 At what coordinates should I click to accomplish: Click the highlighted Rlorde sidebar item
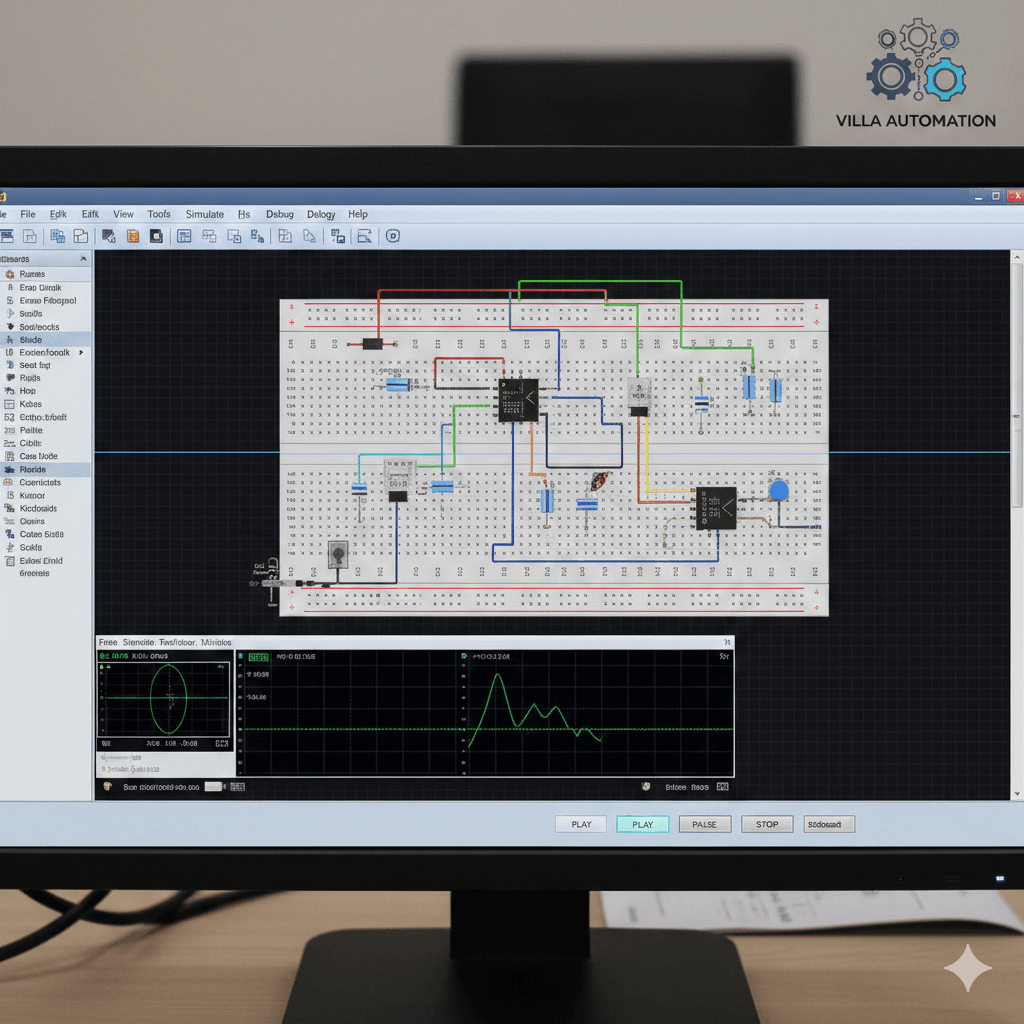click(32, 469)
